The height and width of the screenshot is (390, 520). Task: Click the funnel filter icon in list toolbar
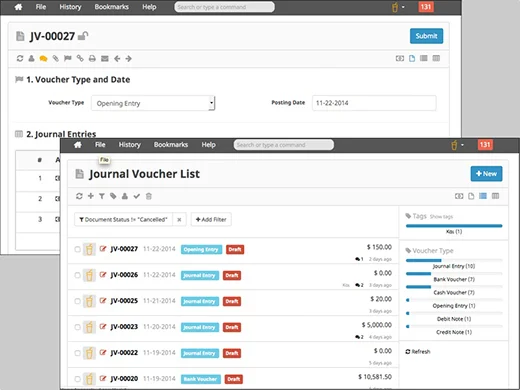coord(102,196)
